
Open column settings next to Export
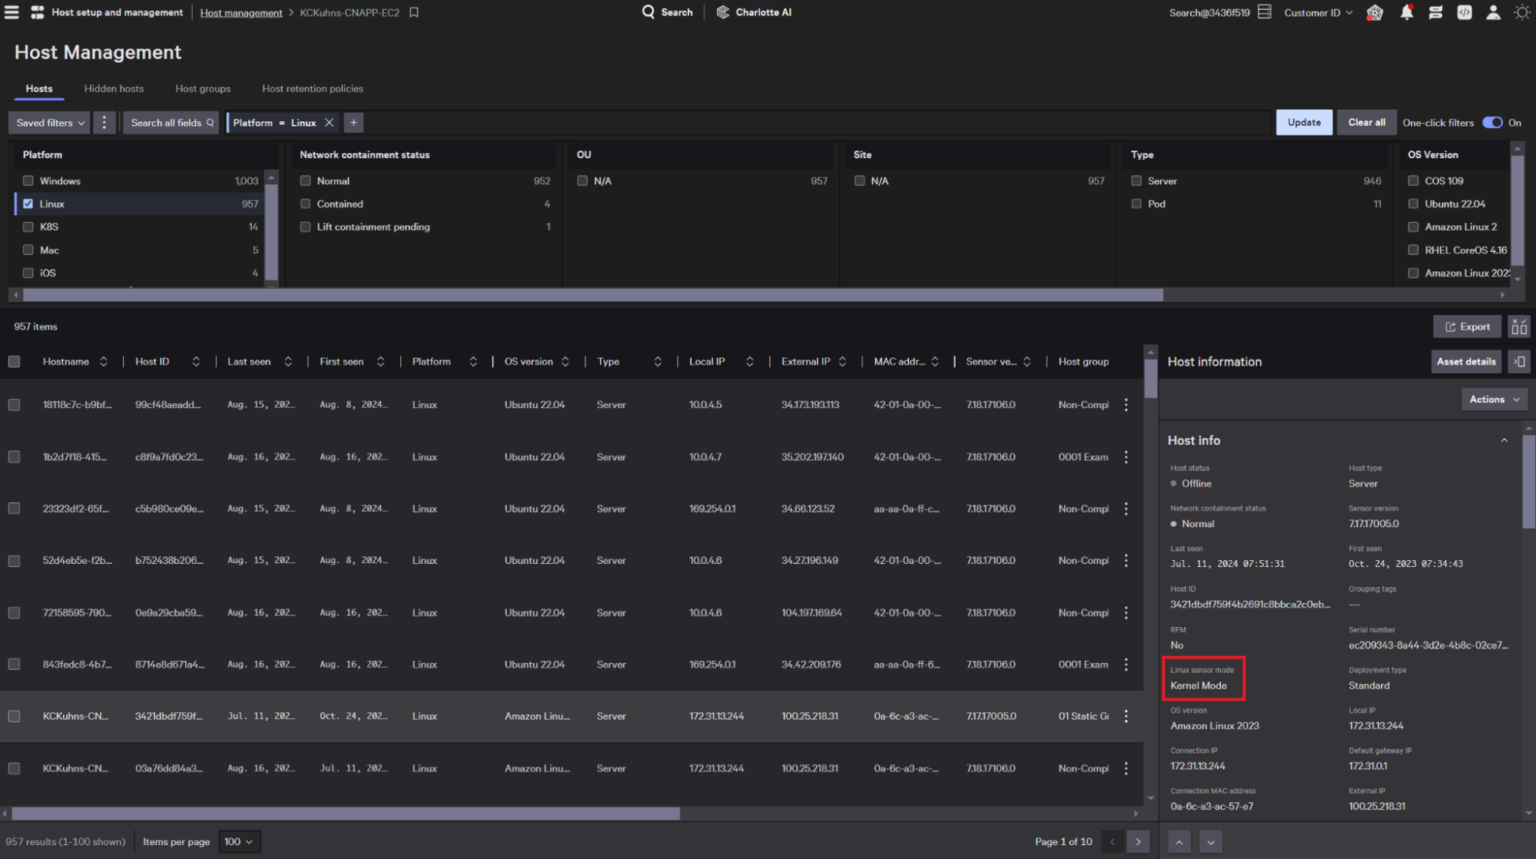tap(1518, 326)
